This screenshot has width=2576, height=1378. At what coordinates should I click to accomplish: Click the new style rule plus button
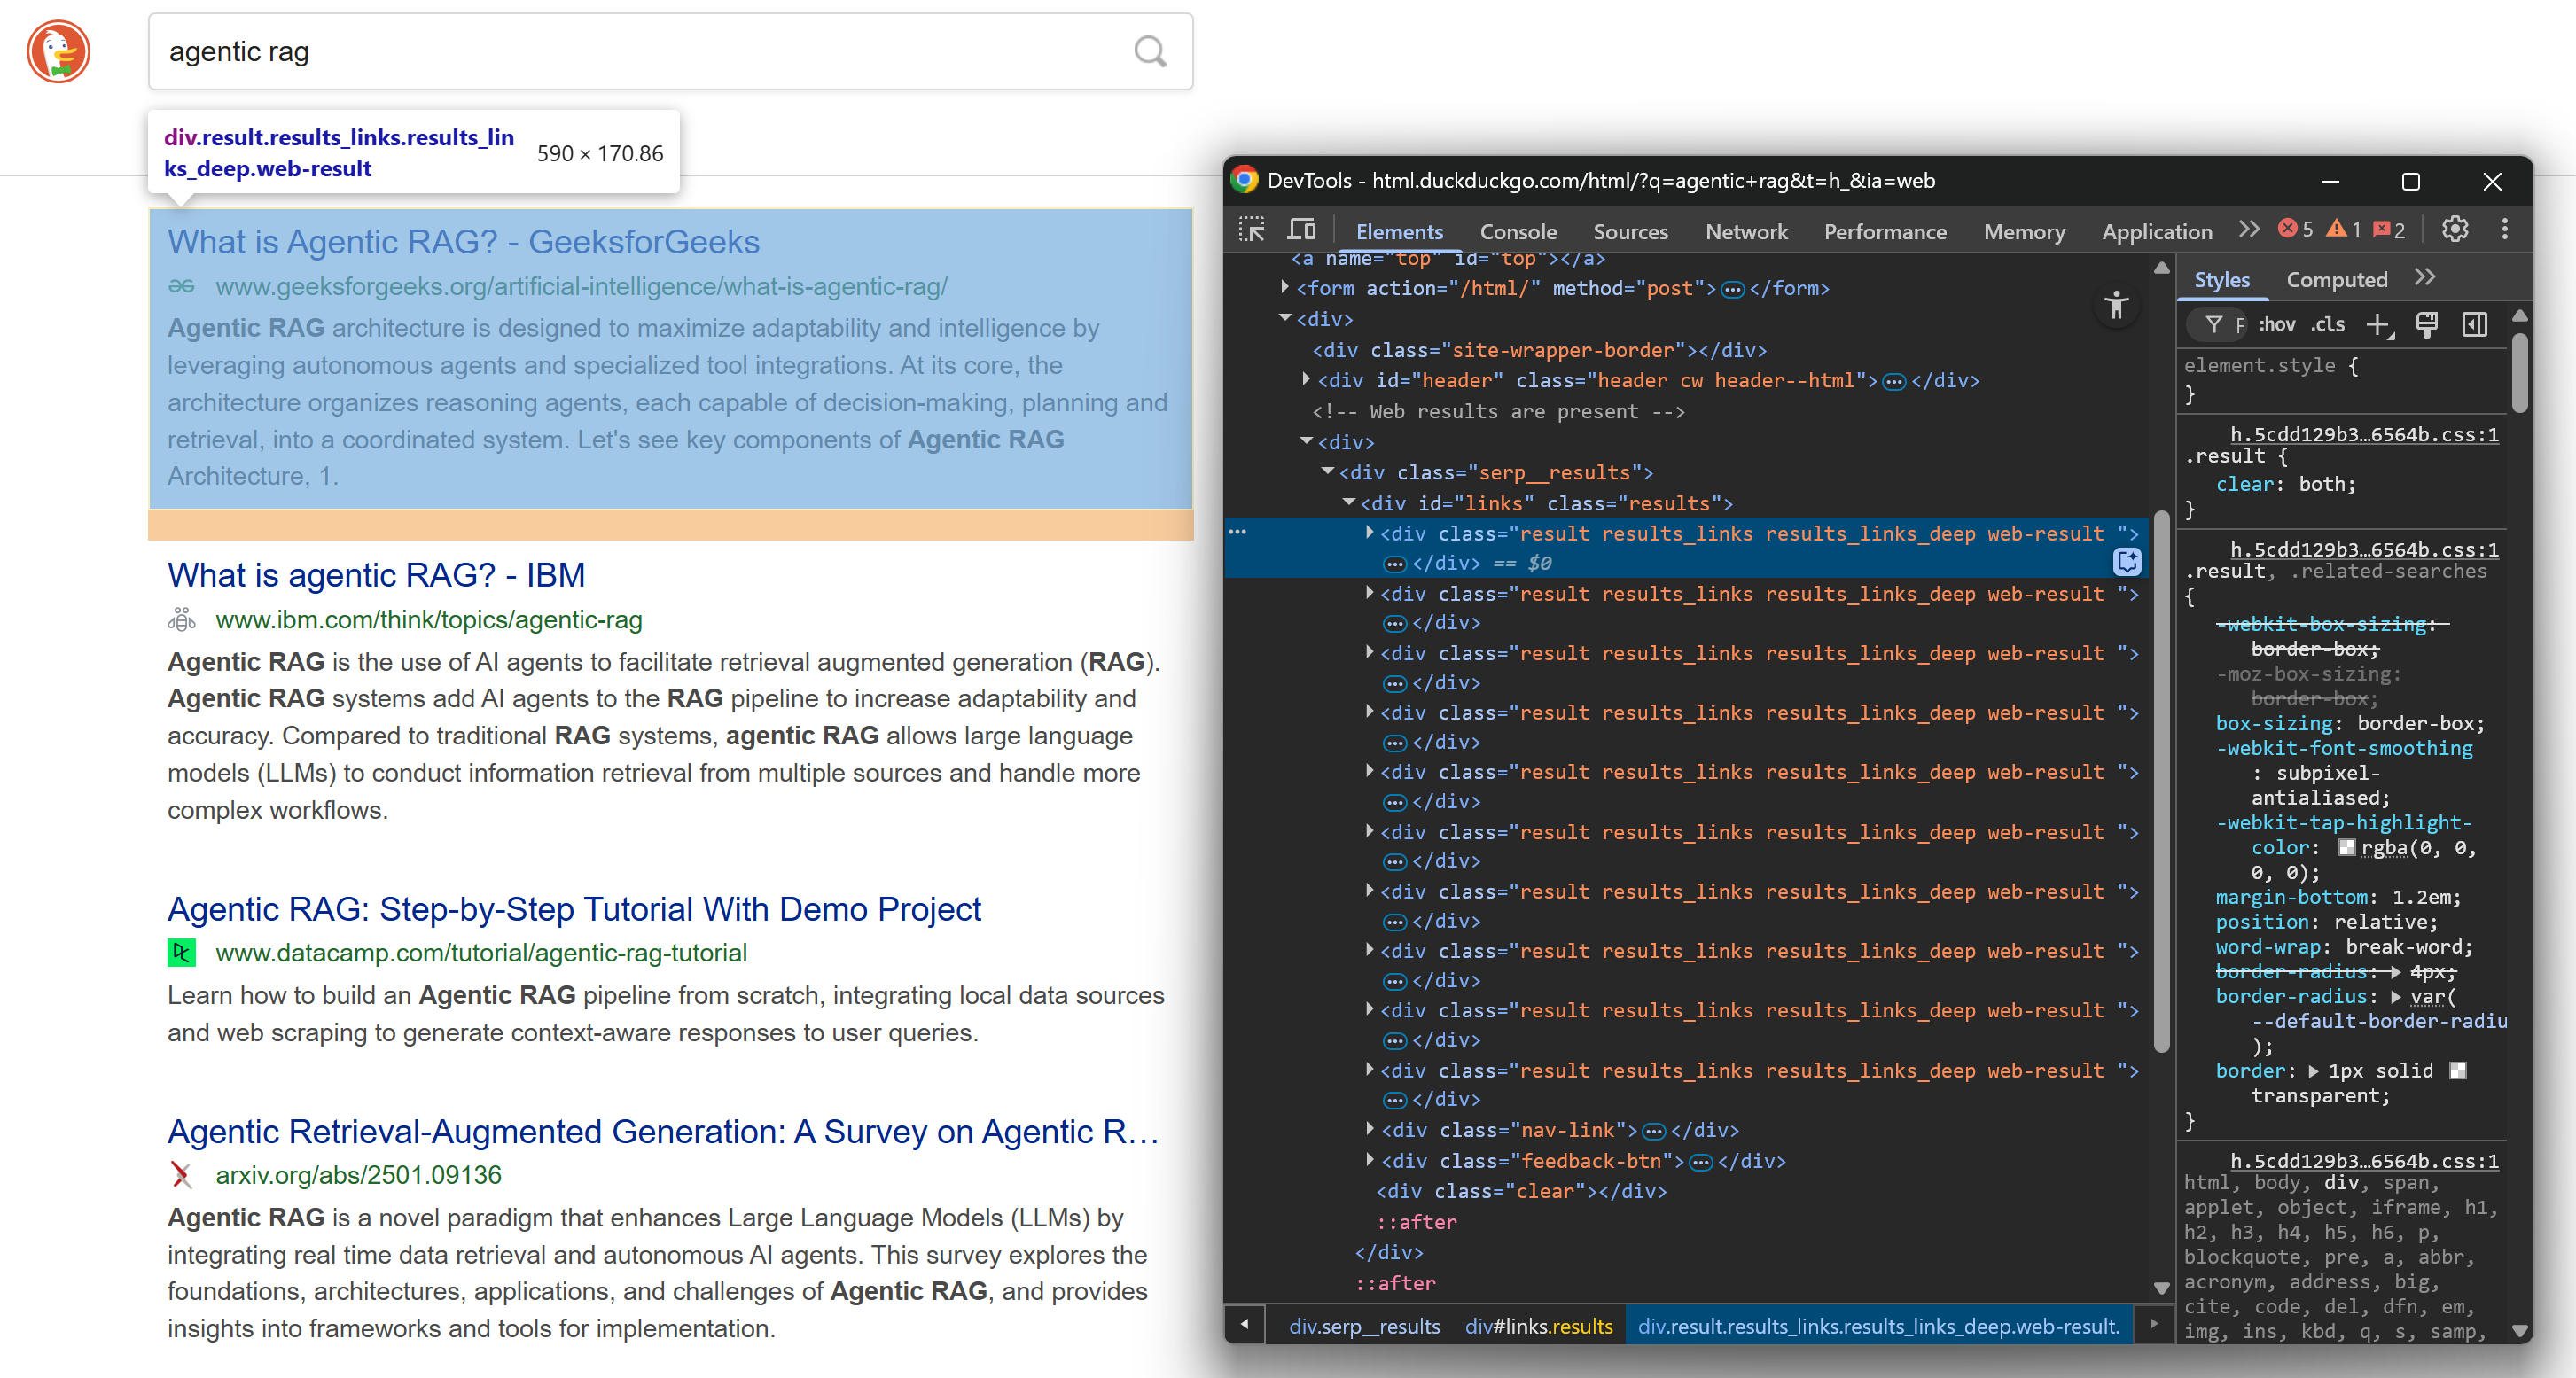coord(2380,325)
